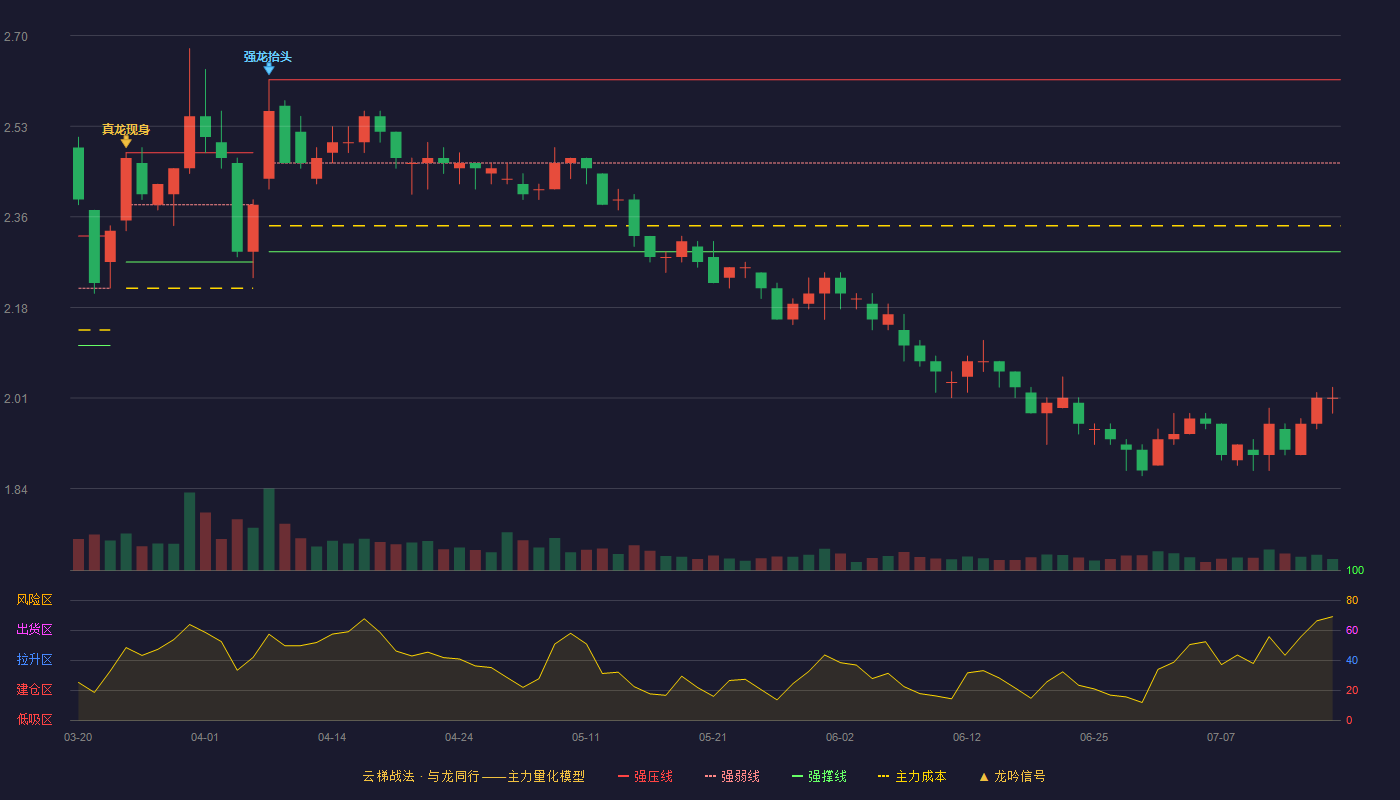
Task: Click the 2.01 price axis label
Action: 16,399
